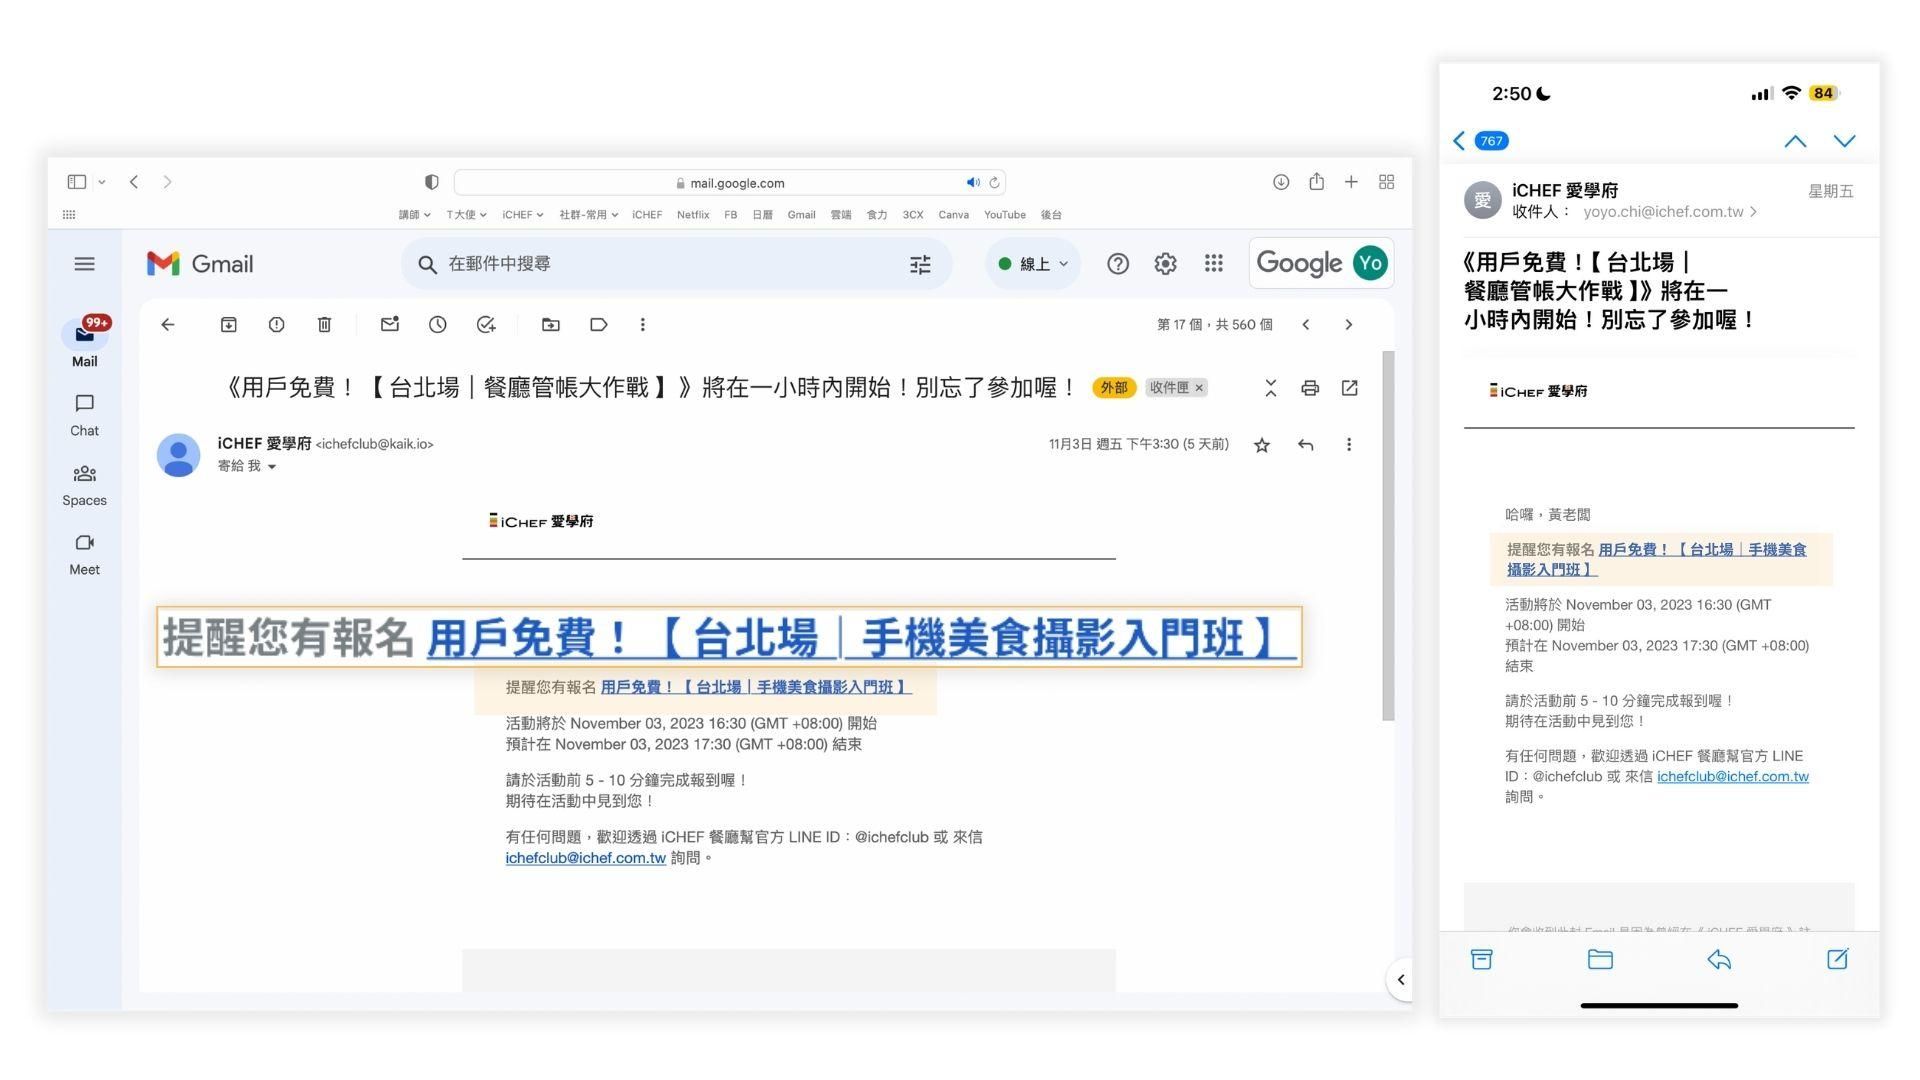
Task: Open the 線上 status dropdown
Action: (1034, 264)
